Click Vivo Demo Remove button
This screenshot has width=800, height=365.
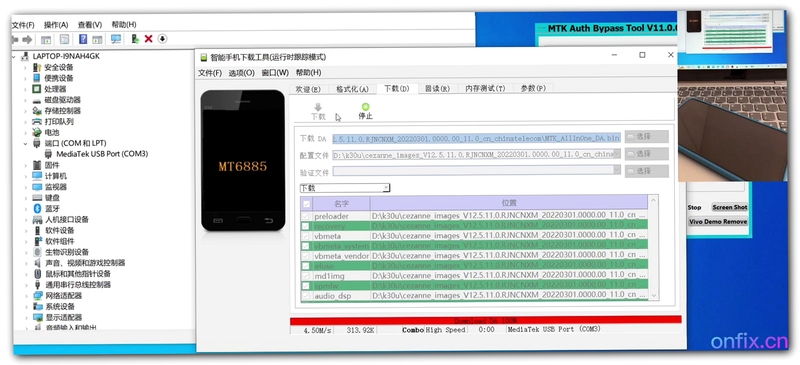pos(718,222)
